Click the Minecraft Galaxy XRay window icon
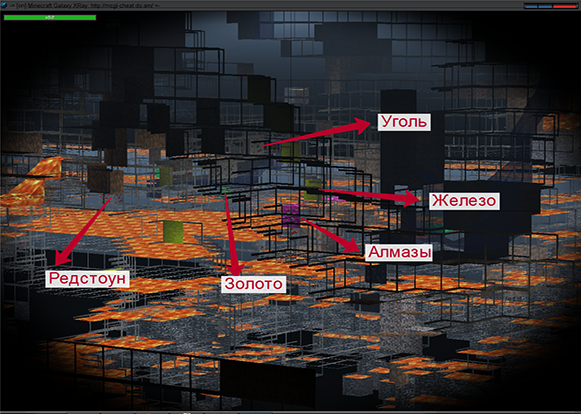This screenshot has width=581, height=414. pyautogui.click(x=4, y=5)
